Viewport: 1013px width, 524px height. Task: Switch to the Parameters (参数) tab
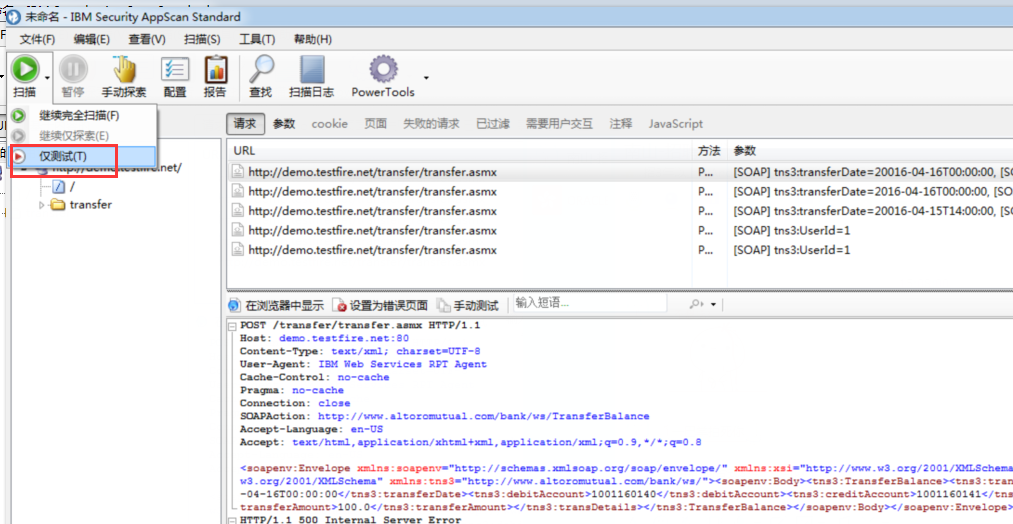coord(284,123)
